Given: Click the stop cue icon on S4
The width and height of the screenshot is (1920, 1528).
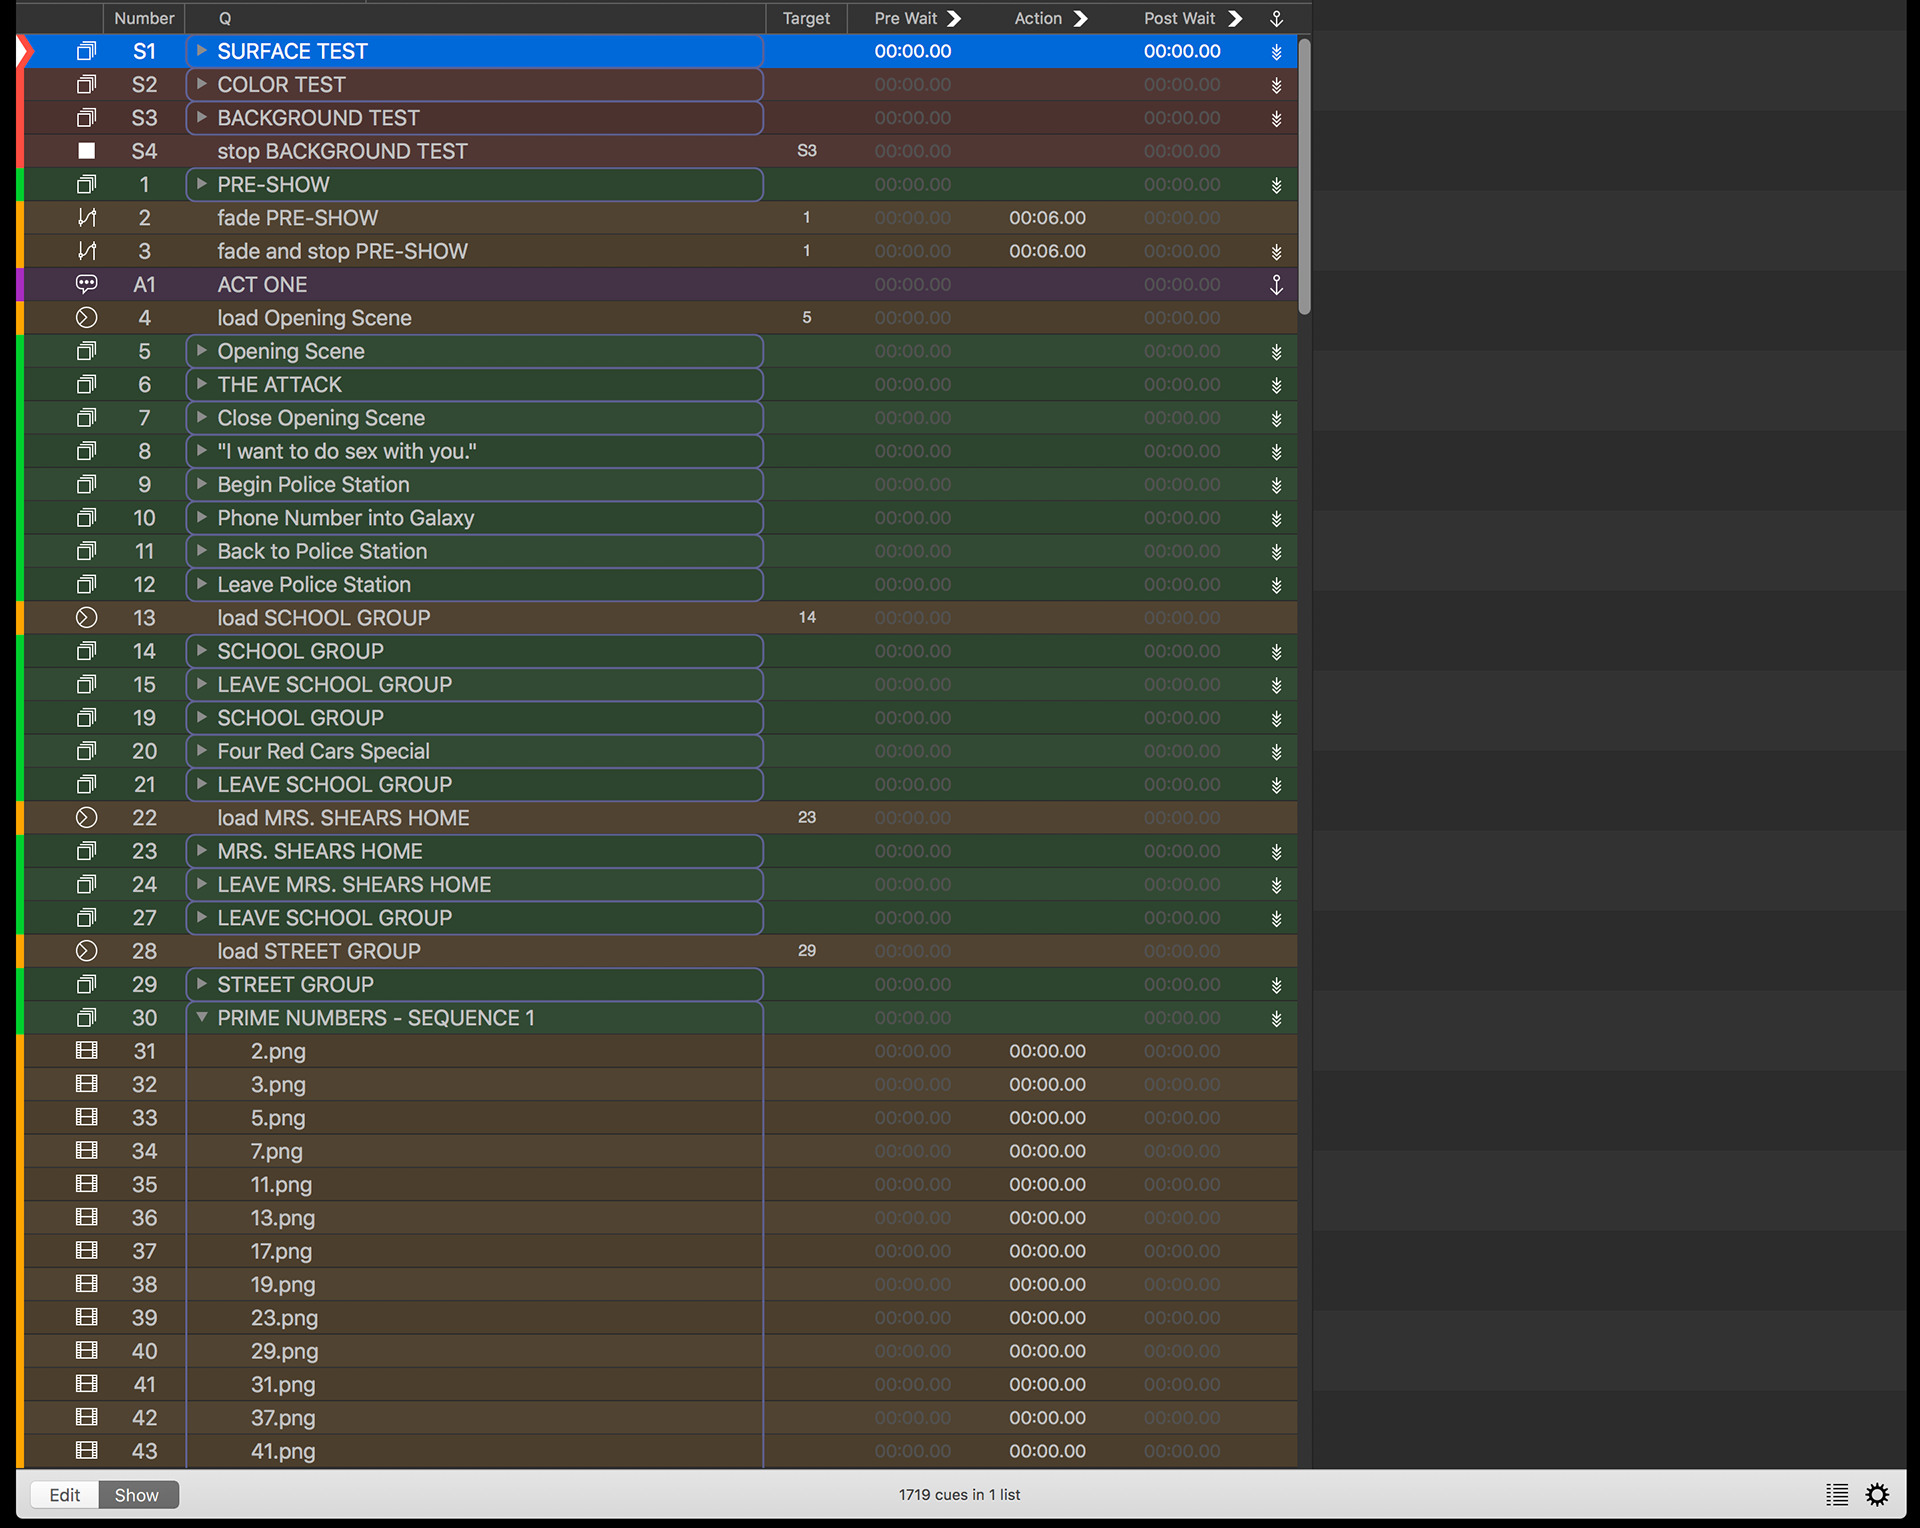Looking at the screenshot, I should click(87, 151).
